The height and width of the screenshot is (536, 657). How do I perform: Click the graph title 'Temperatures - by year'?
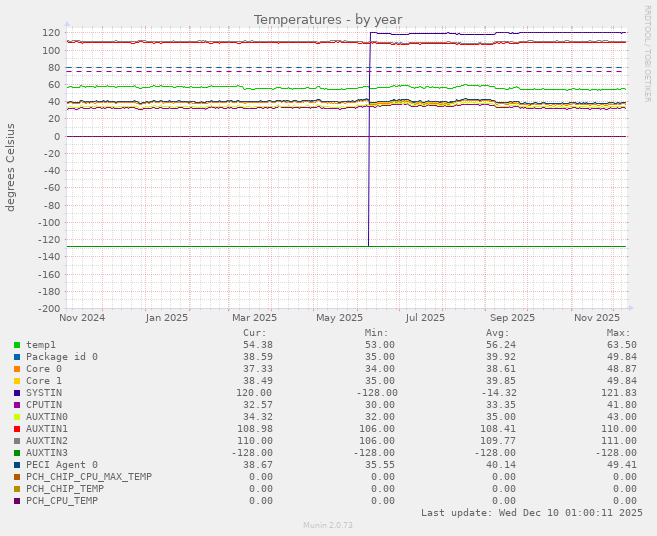328,20
